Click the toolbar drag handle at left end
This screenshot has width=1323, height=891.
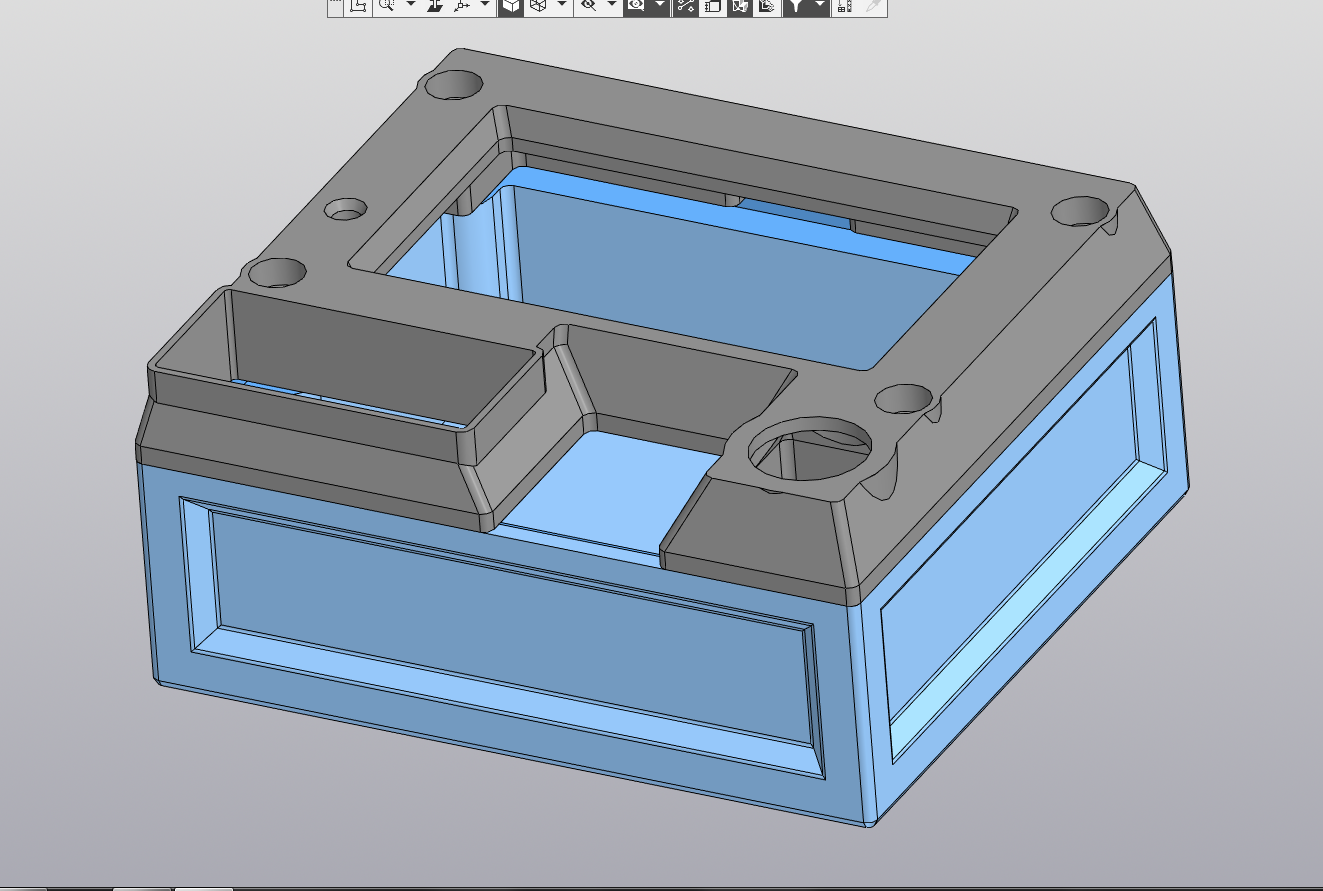(x=335, y=6)
